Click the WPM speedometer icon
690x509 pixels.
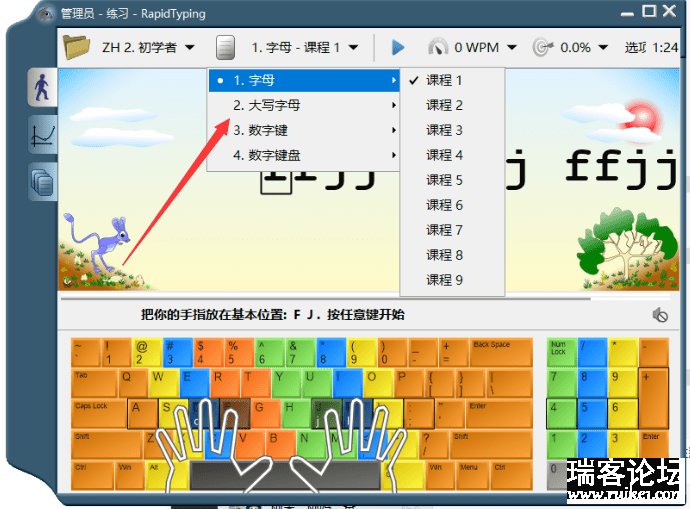[438, 47]
